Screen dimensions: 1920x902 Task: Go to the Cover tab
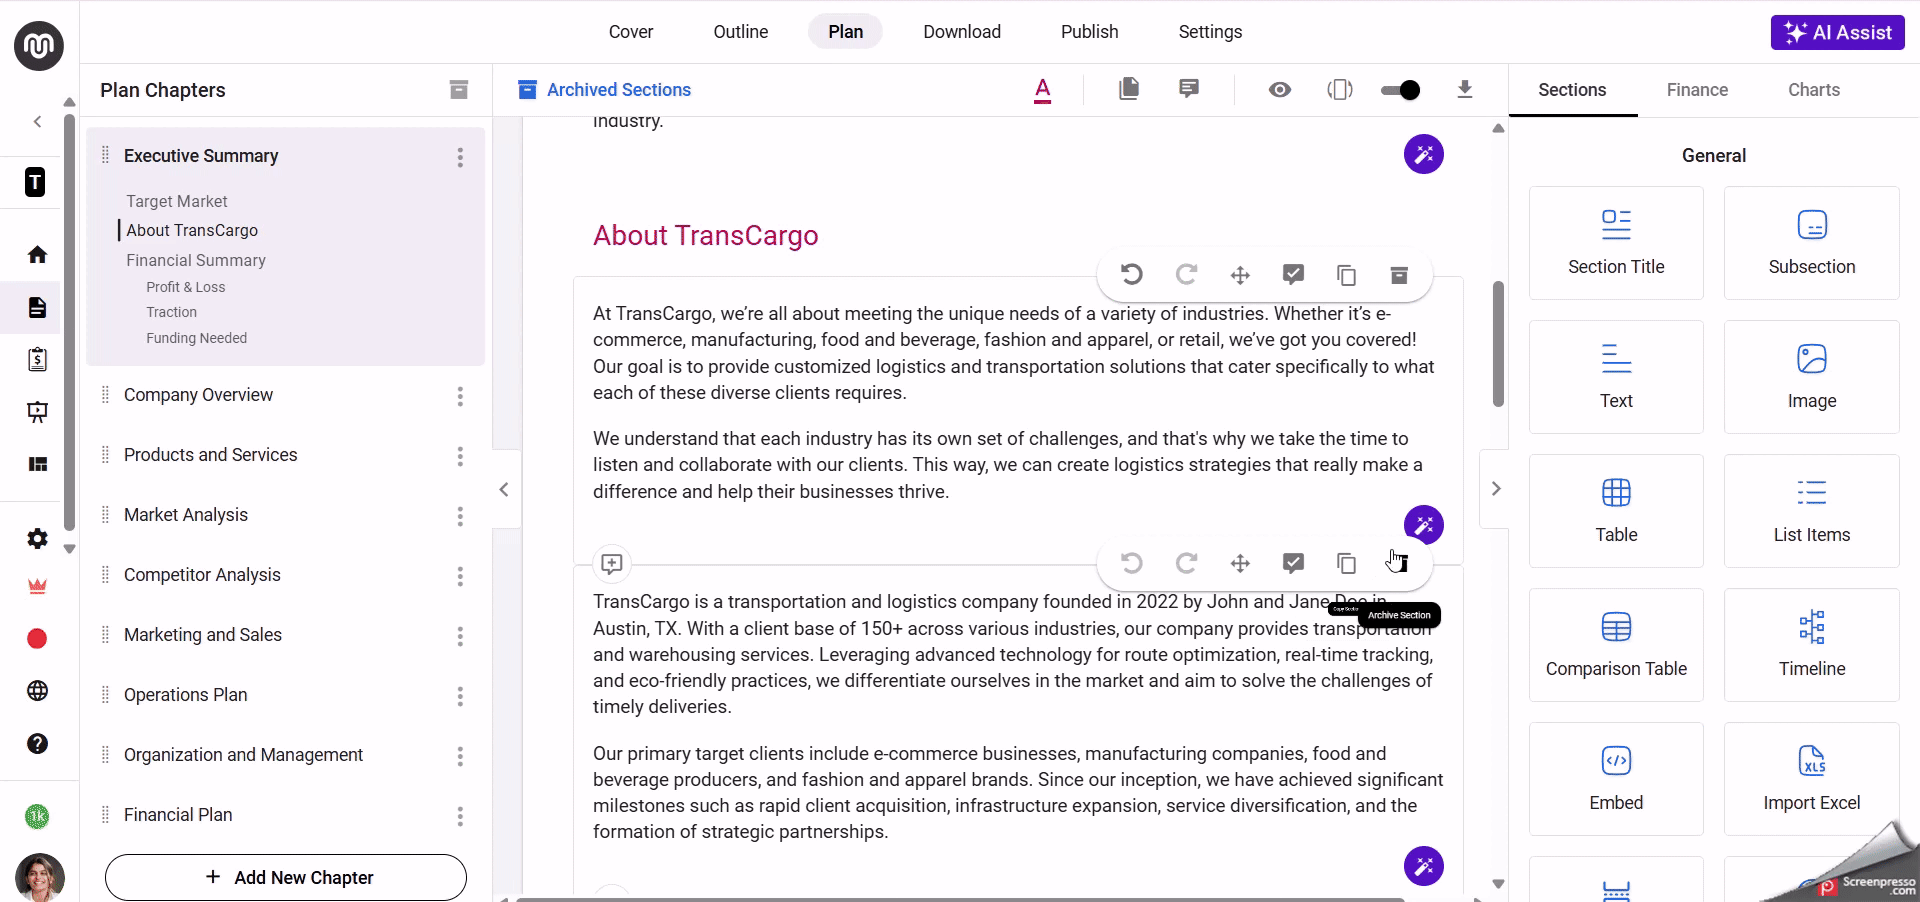631,32
